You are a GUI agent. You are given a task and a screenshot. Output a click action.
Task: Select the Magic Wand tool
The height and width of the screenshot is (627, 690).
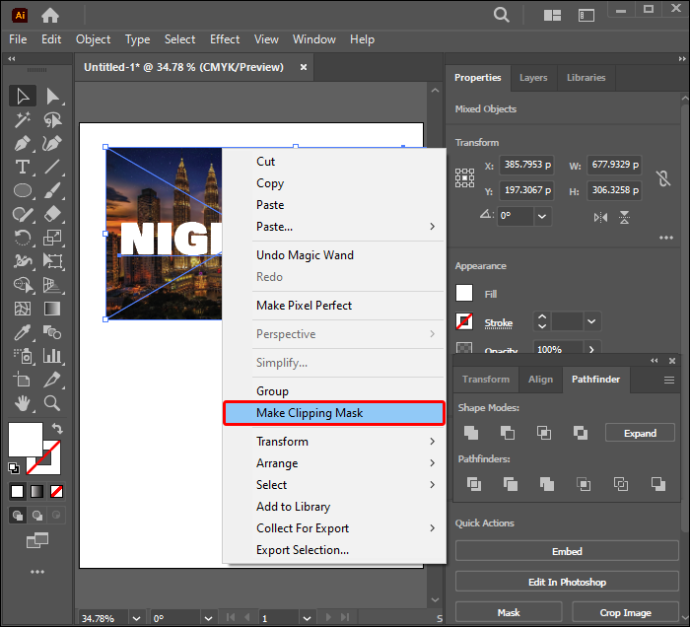coord(22,120)
